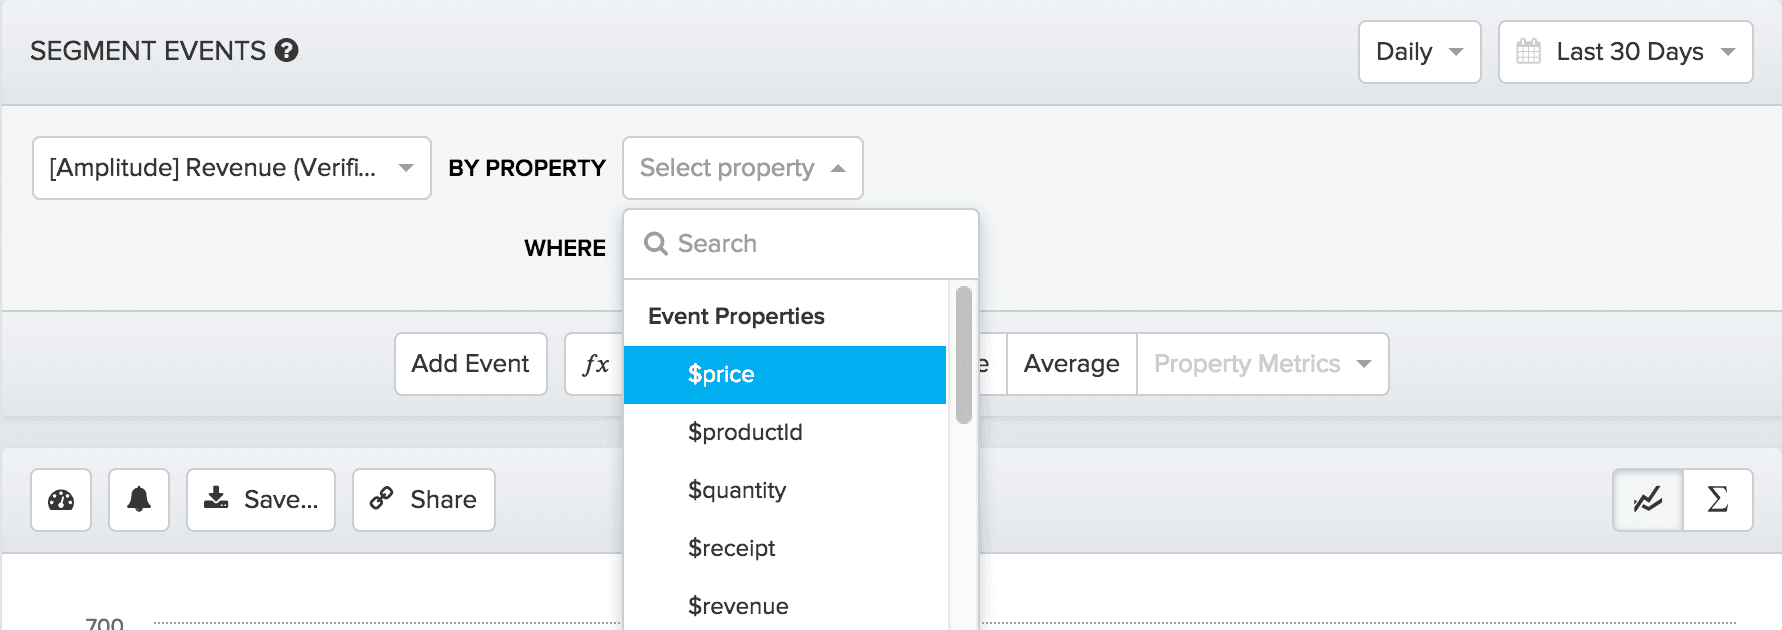Select the $revenue property in the list
The image size is (1782, 630).
[738, 605]
